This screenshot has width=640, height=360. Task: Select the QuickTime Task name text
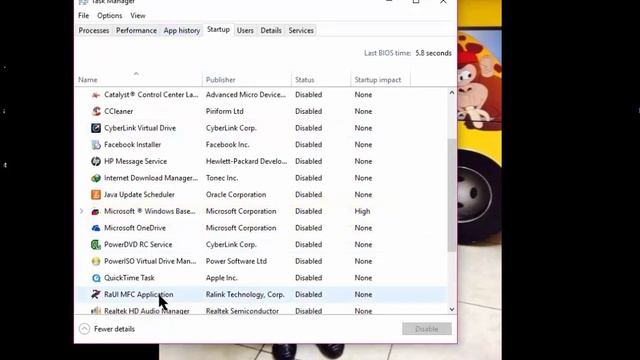(x=129, y=278)
